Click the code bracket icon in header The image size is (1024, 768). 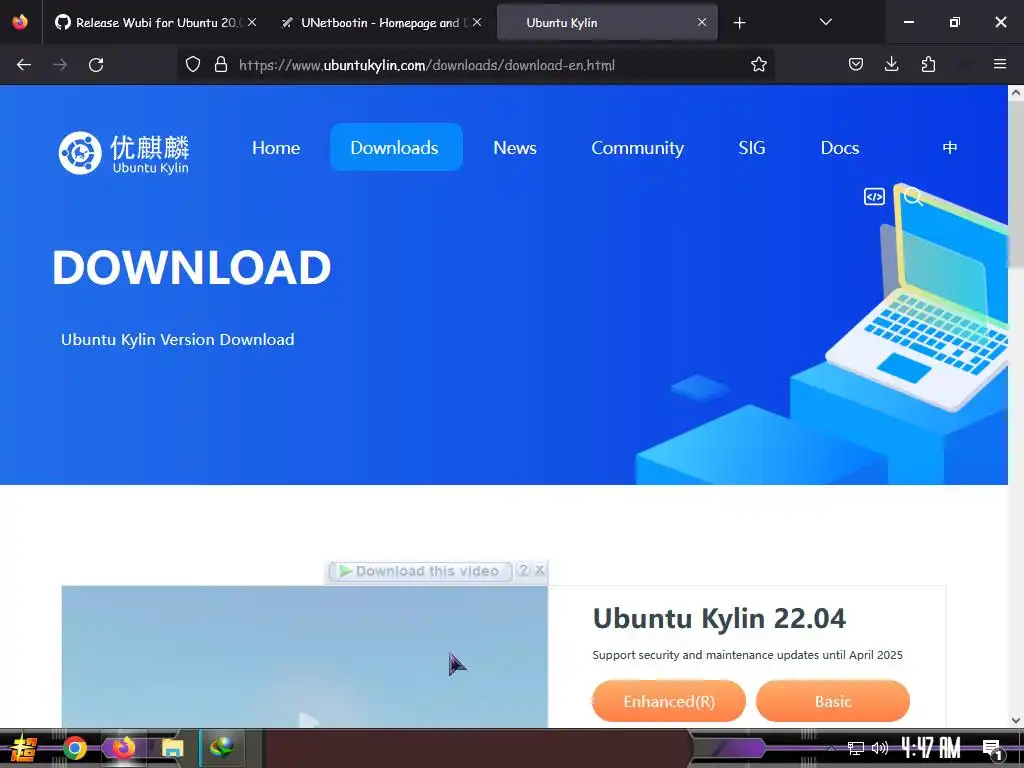(x=874, y=197)
